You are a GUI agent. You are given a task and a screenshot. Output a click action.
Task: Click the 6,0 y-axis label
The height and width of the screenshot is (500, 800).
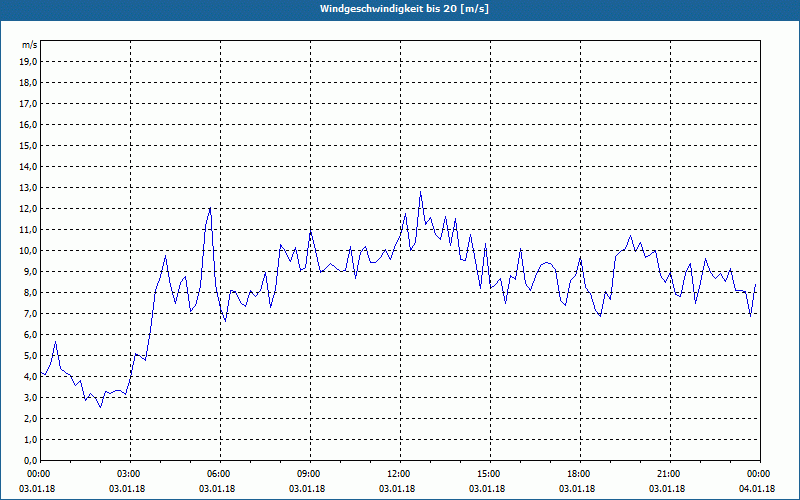(x=30, y=335)
